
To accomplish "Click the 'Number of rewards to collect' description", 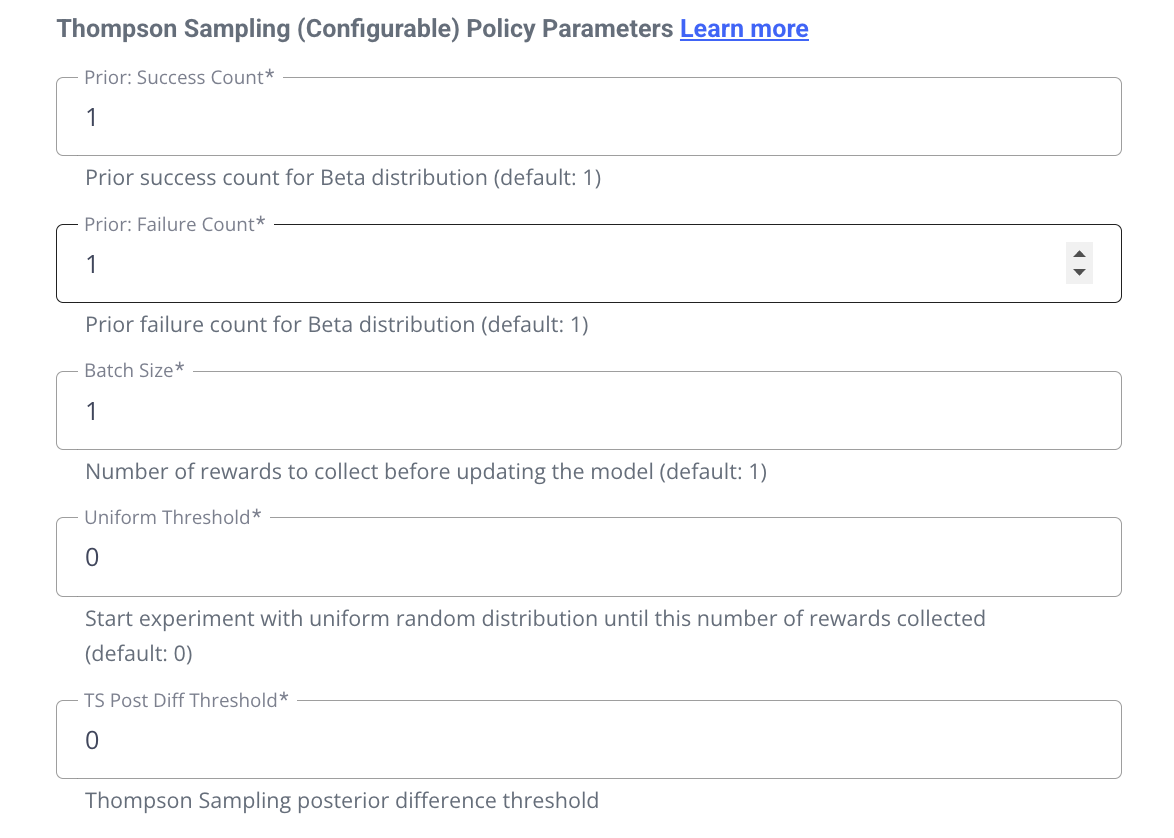I will pyautogui.click(x=426, y=471).
